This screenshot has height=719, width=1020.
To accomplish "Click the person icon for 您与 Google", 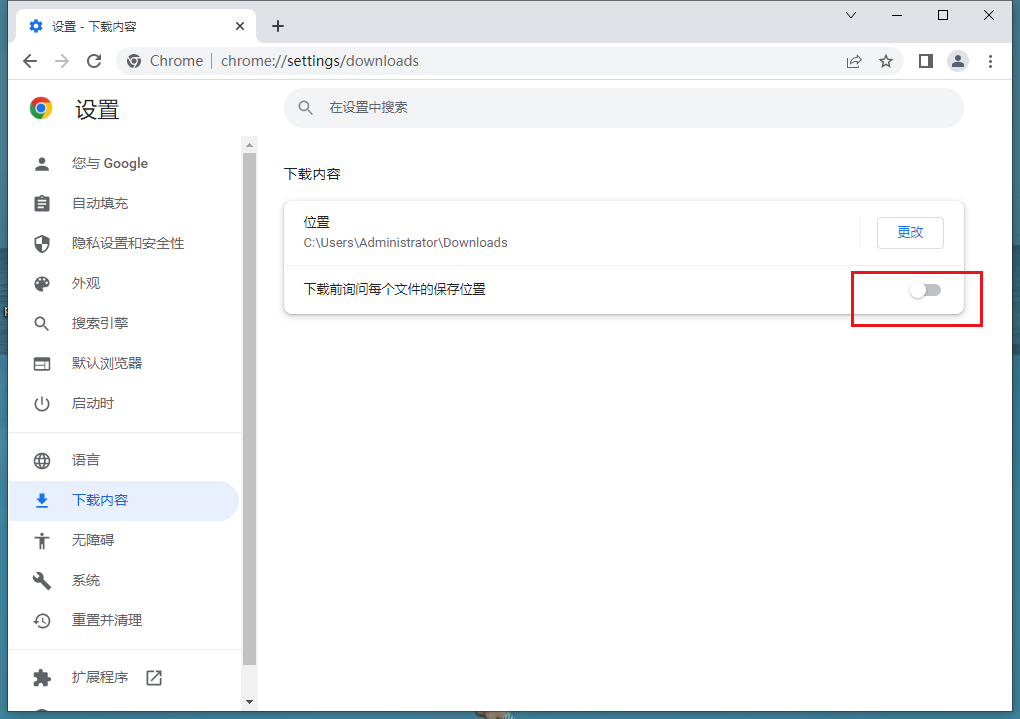I will 42,163.
